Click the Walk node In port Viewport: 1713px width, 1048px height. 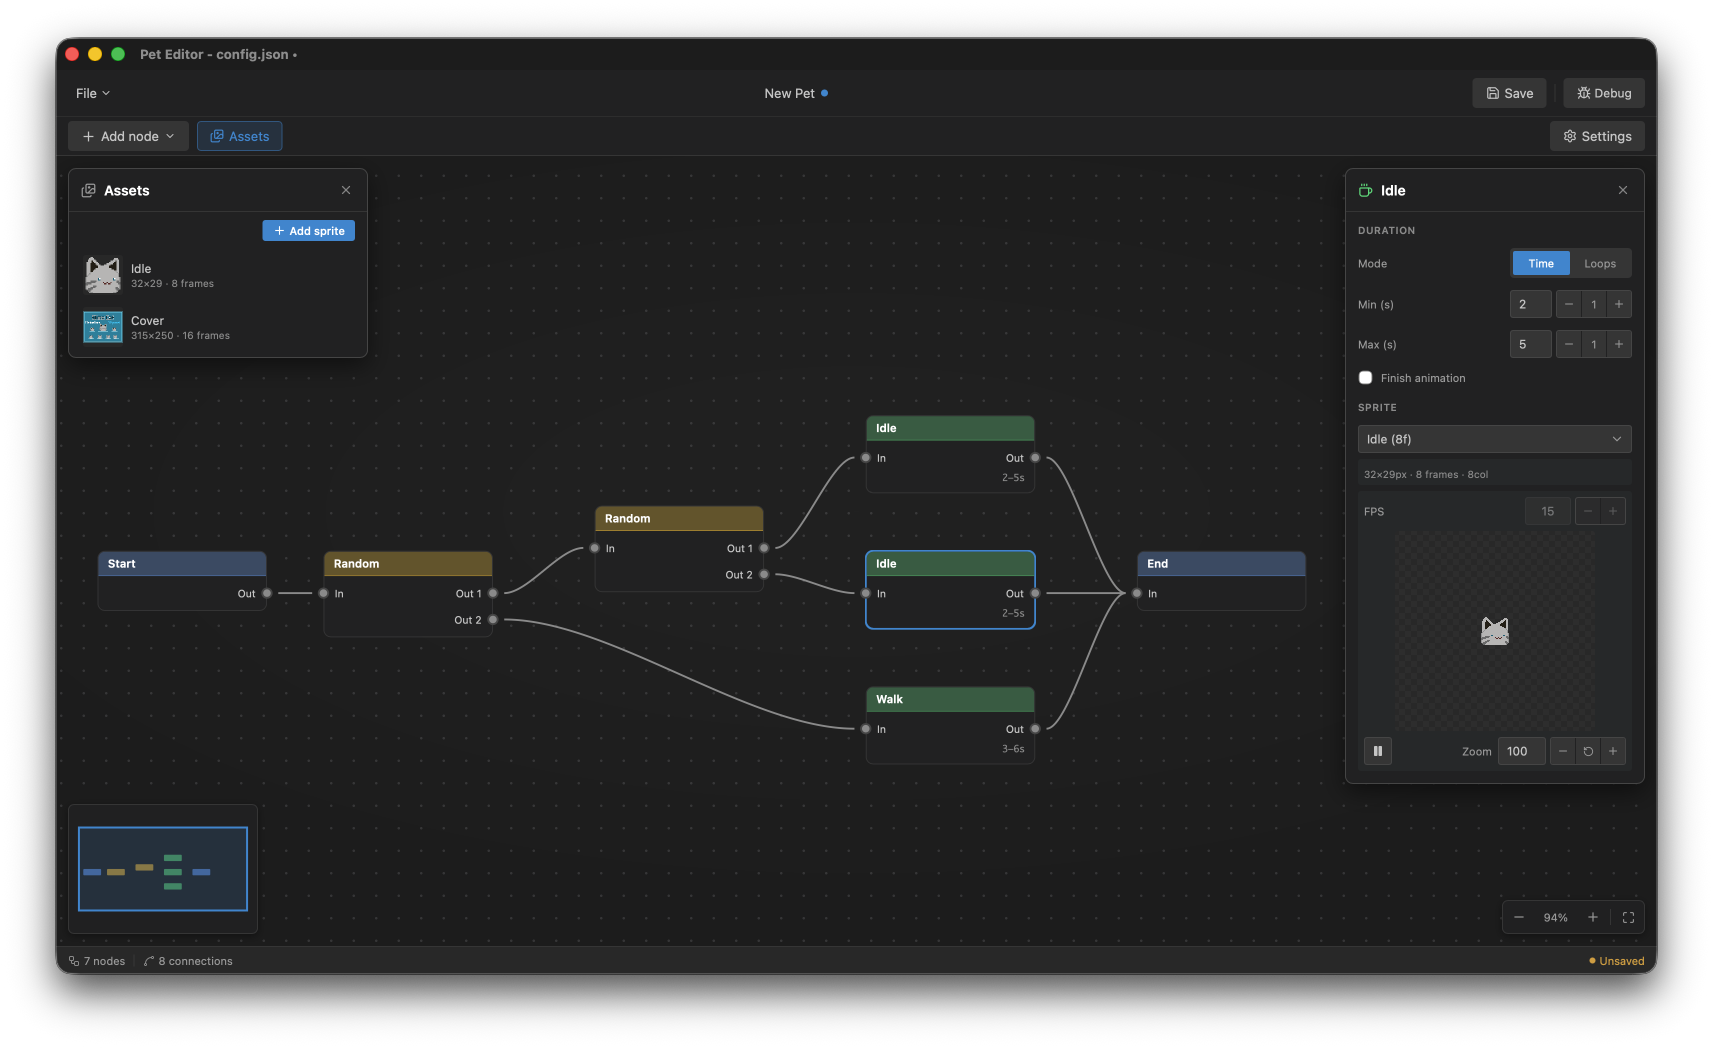point(866,729)
